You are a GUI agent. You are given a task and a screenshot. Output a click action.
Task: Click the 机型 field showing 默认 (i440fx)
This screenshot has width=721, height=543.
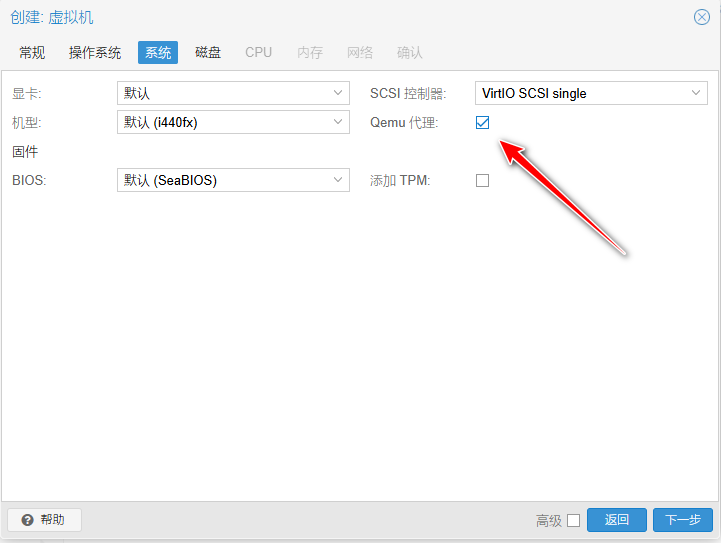[x=233, y=122]
